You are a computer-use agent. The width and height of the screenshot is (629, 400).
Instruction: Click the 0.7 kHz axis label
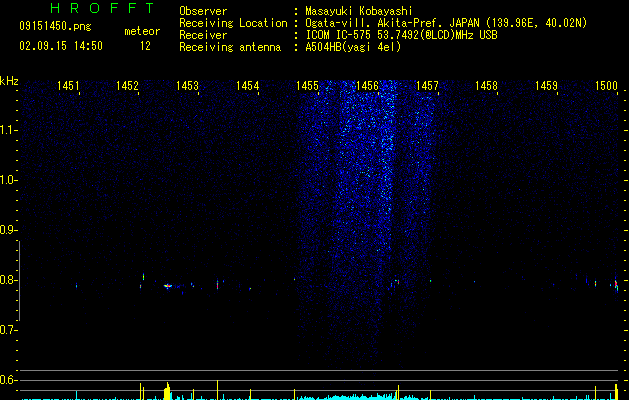click(8, 330)
